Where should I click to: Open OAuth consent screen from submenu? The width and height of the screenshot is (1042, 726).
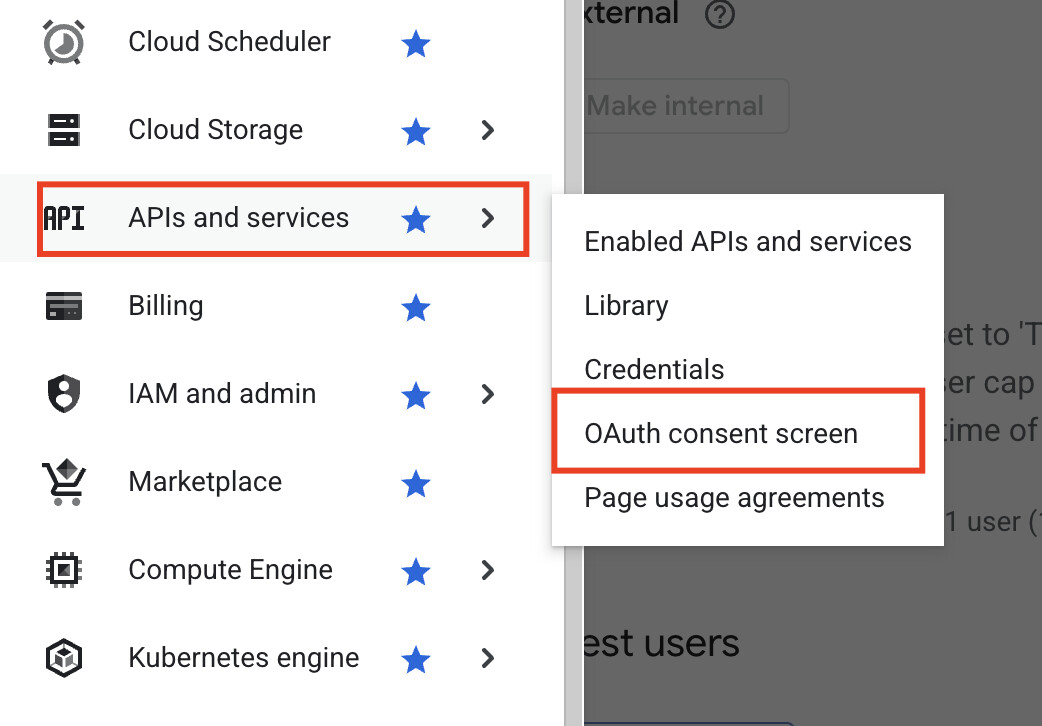pyautogui.click(x=721, y=434)
